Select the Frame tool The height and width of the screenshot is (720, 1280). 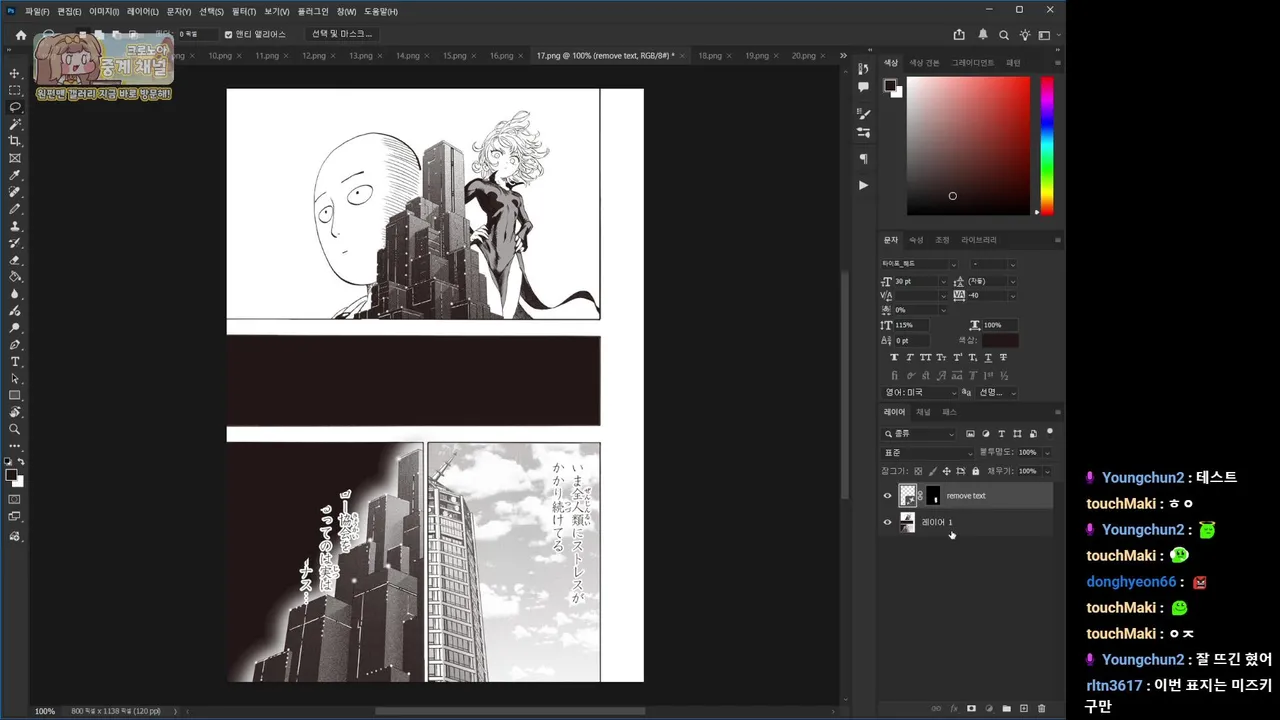(15, 158)
